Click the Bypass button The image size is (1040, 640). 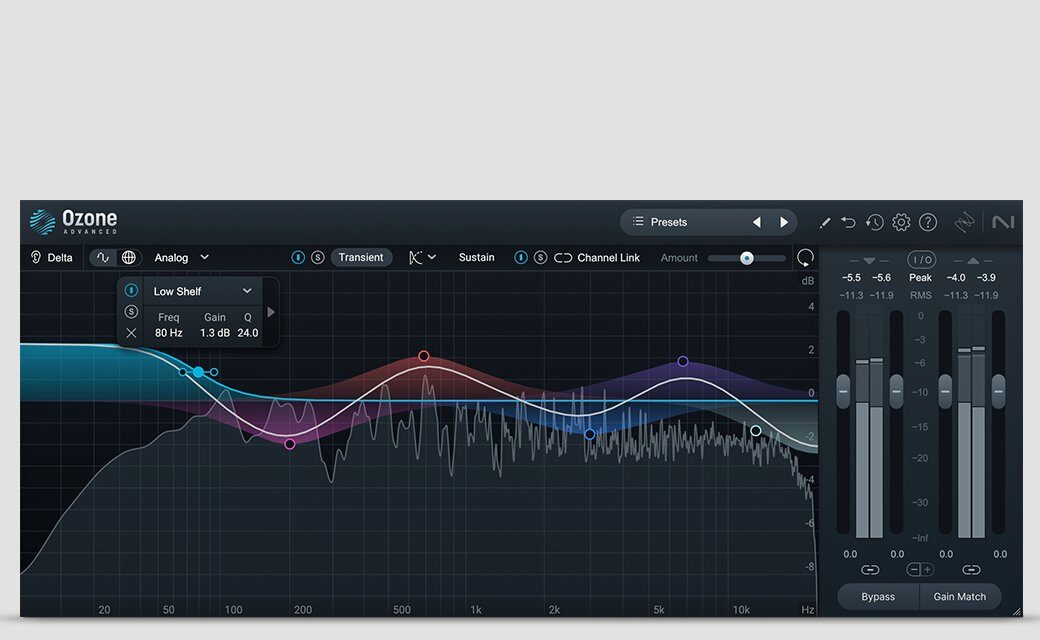(878, 597)
